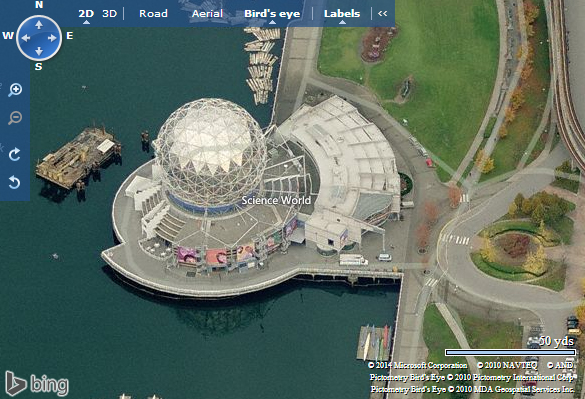Click the Microsoft Corporation copyright notice
Viewport: 585px width, 399px height.
(x=417, y=365)
